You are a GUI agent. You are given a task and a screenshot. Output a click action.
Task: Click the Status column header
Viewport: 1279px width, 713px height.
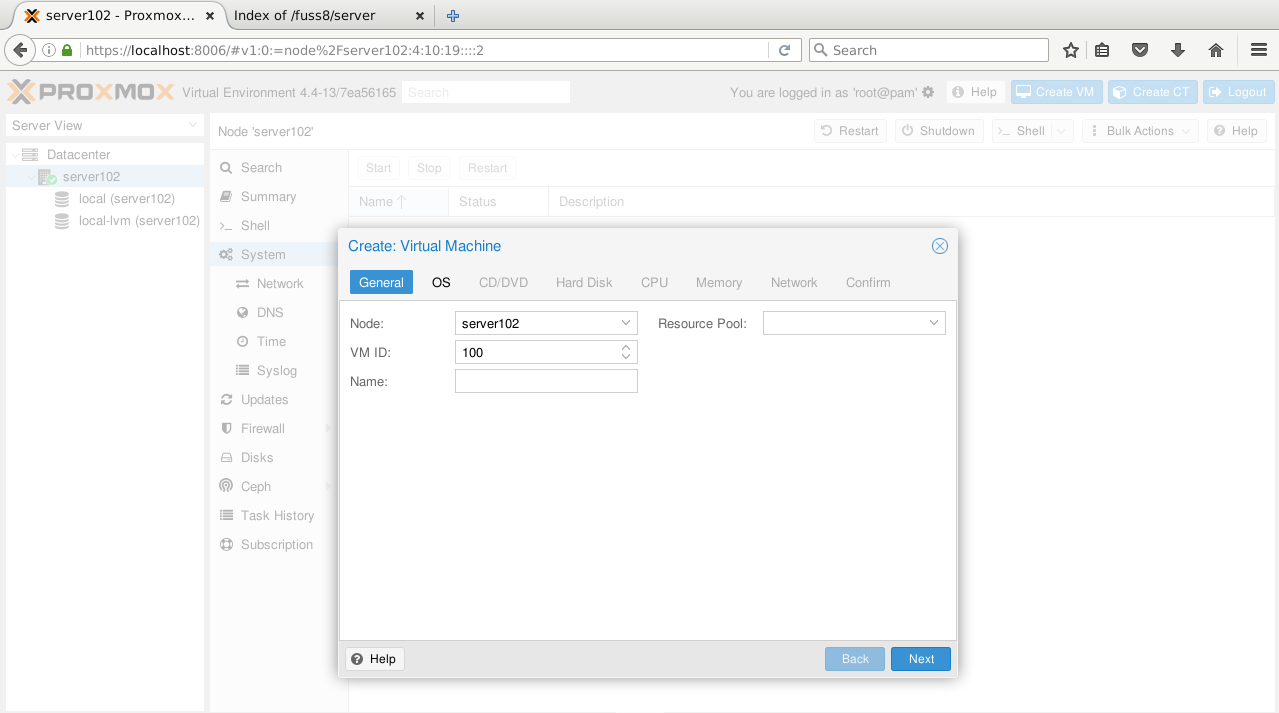(498, 202)
